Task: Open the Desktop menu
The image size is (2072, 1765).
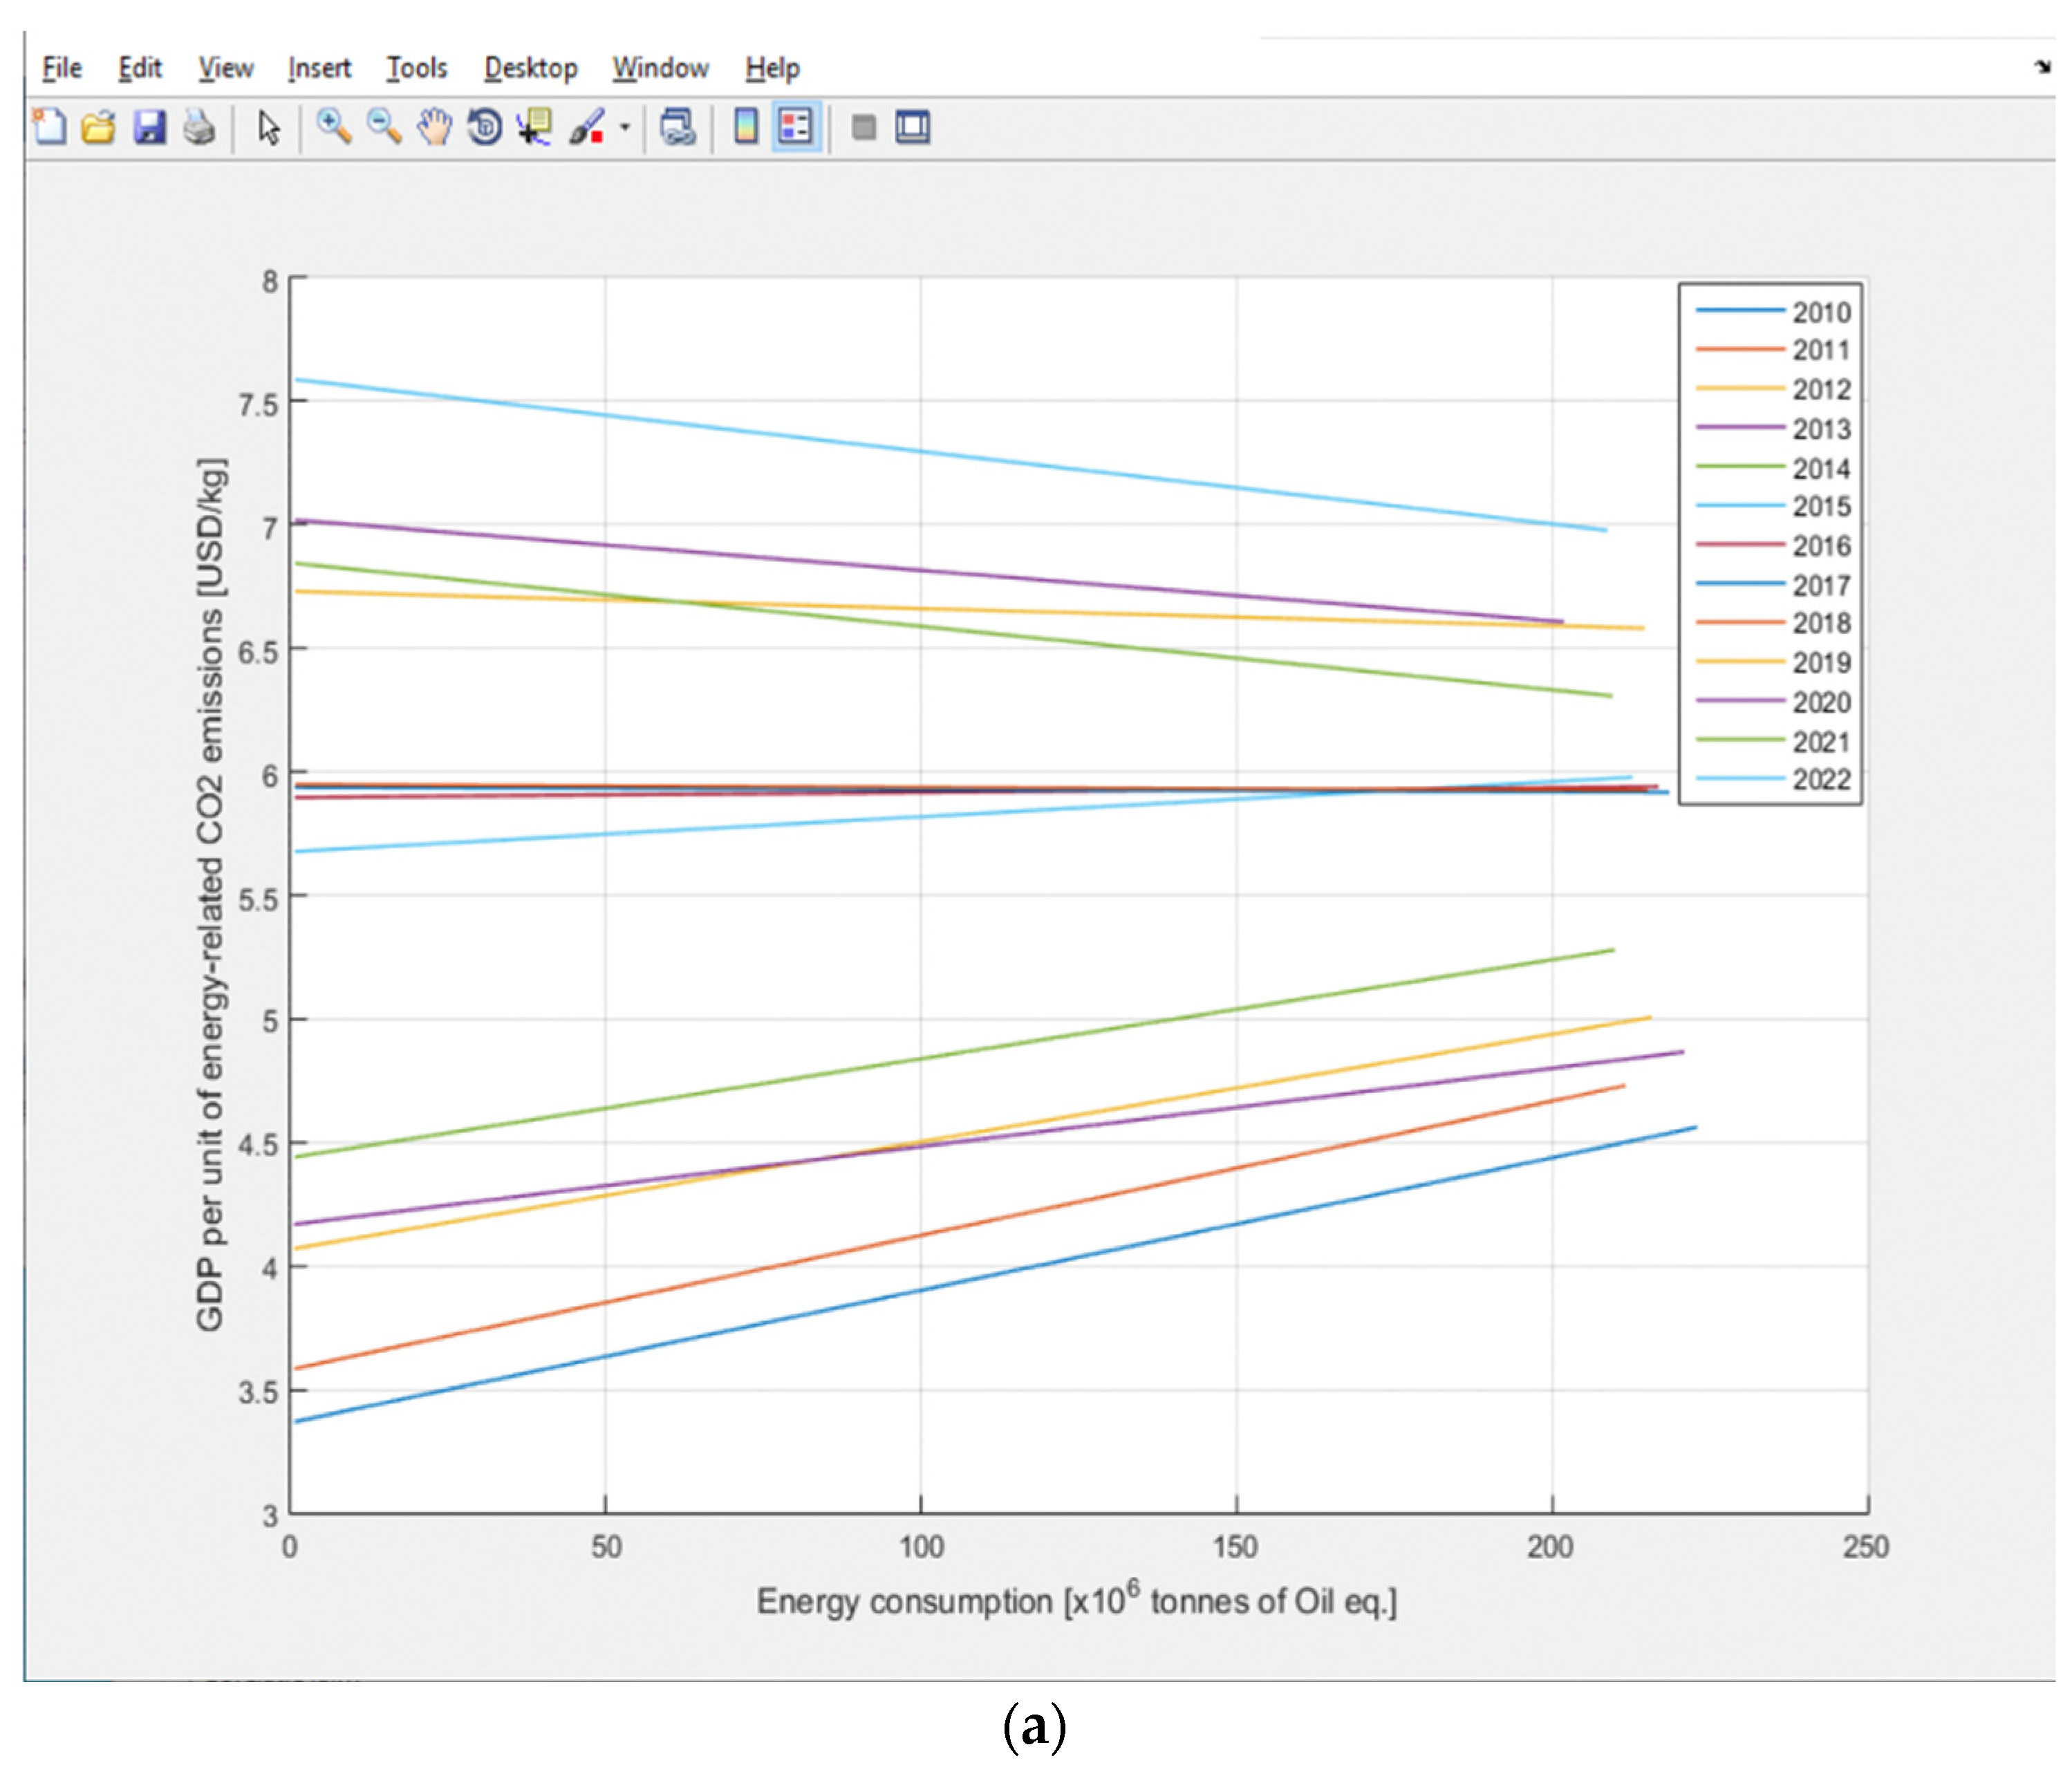Action: tap(530, 68)
